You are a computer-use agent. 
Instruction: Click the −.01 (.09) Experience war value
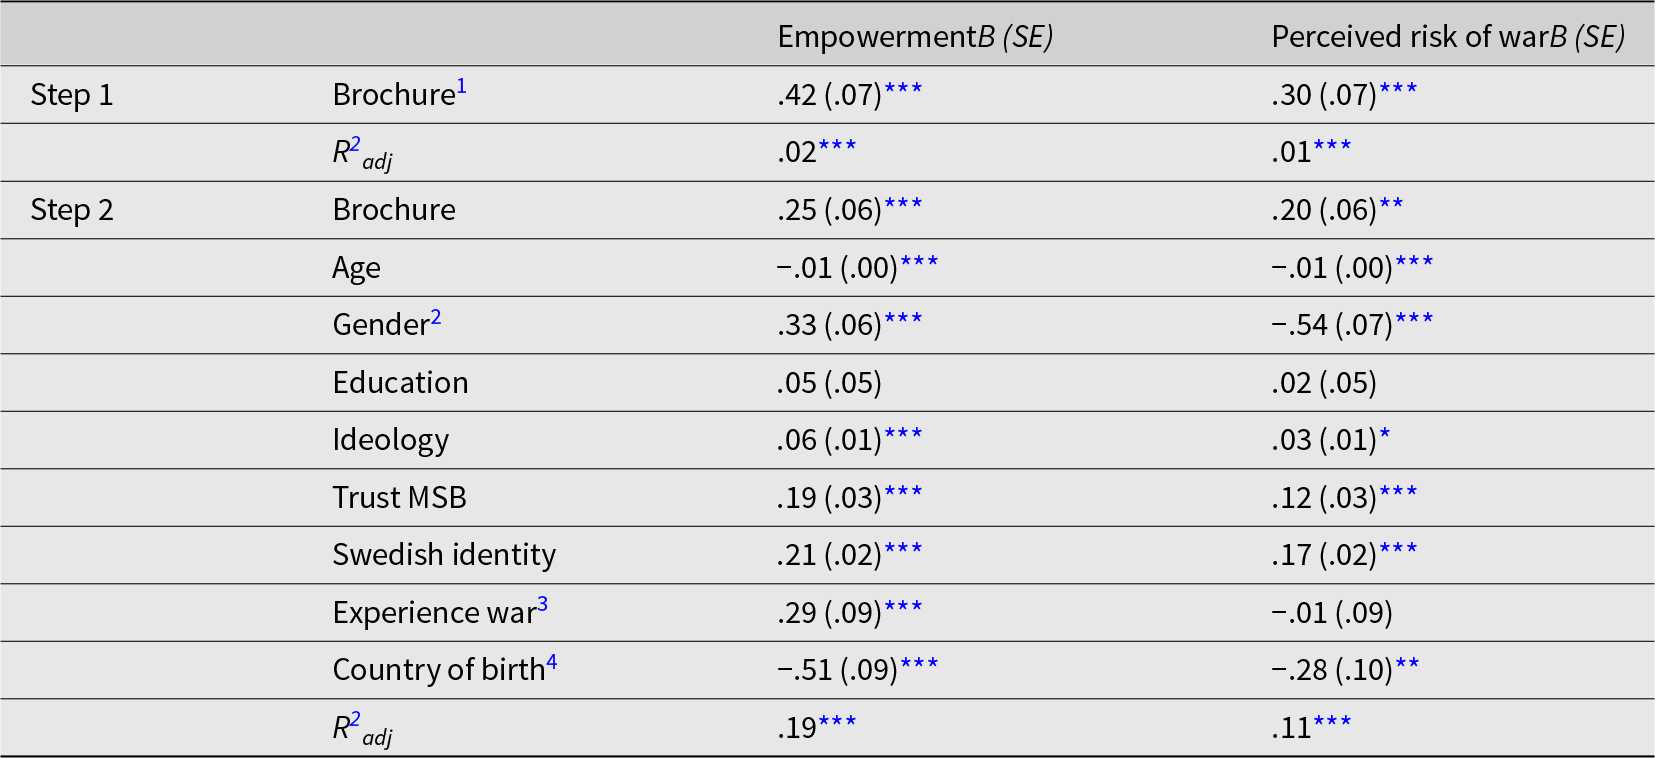coord(1332,613)
